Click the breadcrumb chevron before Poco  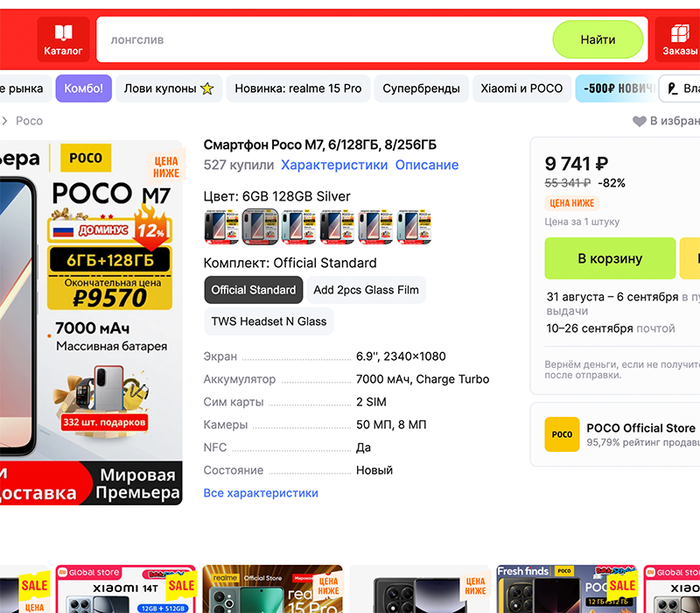click(5, 121)
